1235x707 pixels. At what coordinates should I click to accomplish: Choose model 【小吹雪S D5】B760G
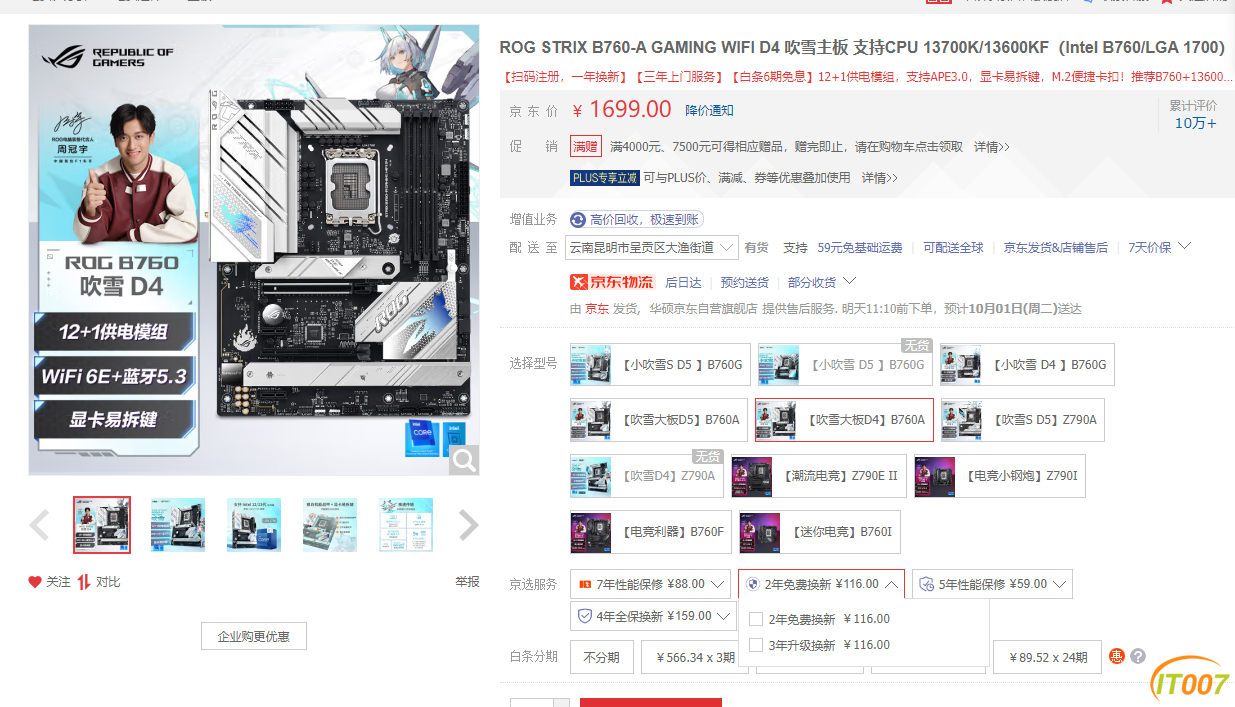point(659,365)
